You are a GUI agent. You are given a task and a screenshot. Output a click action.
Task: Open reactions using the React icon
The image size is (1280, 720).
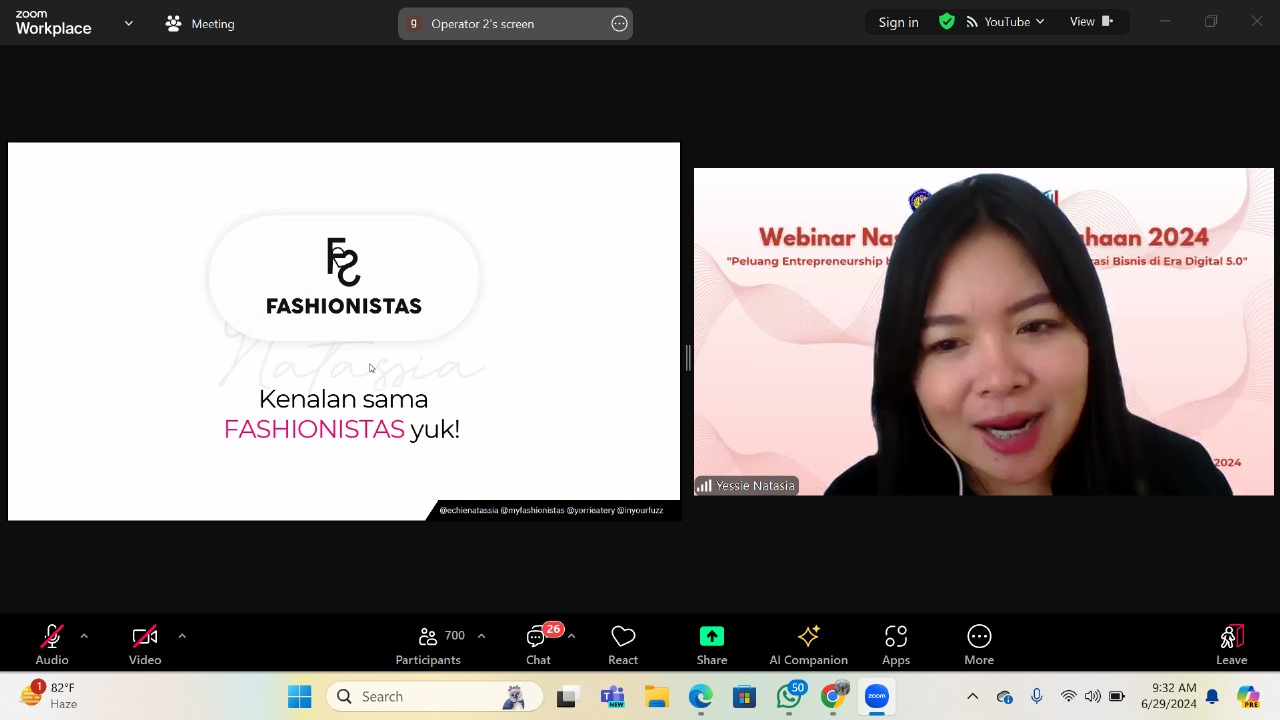(623, 645)
